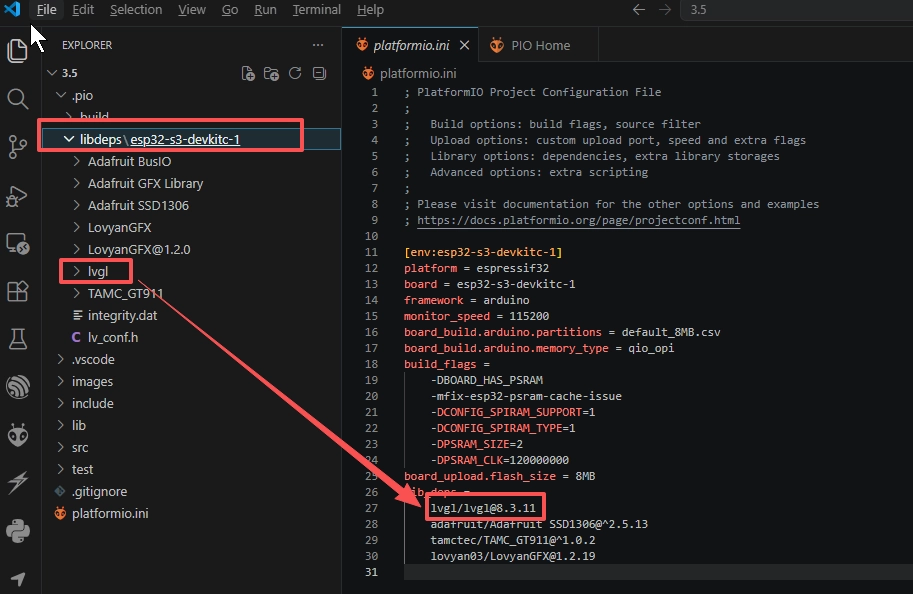Open the Run and Debug view
Screen dimensions: 913x594
(x=17, y=196)
